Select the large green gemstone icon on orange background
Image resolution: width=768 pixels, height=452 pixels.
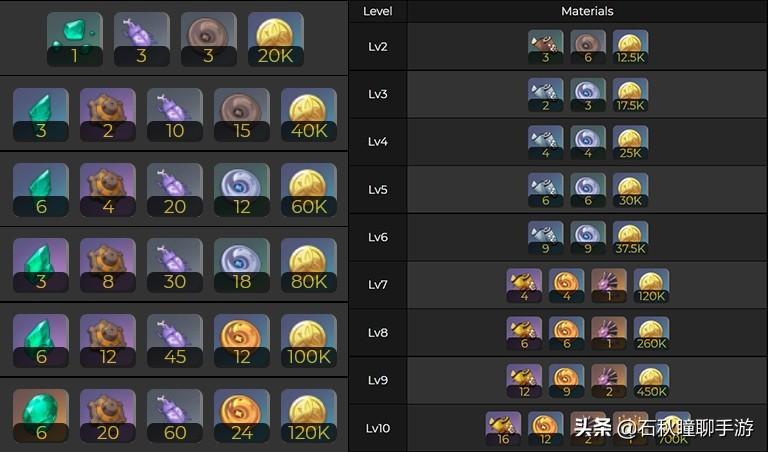click(x=41, y=416)
